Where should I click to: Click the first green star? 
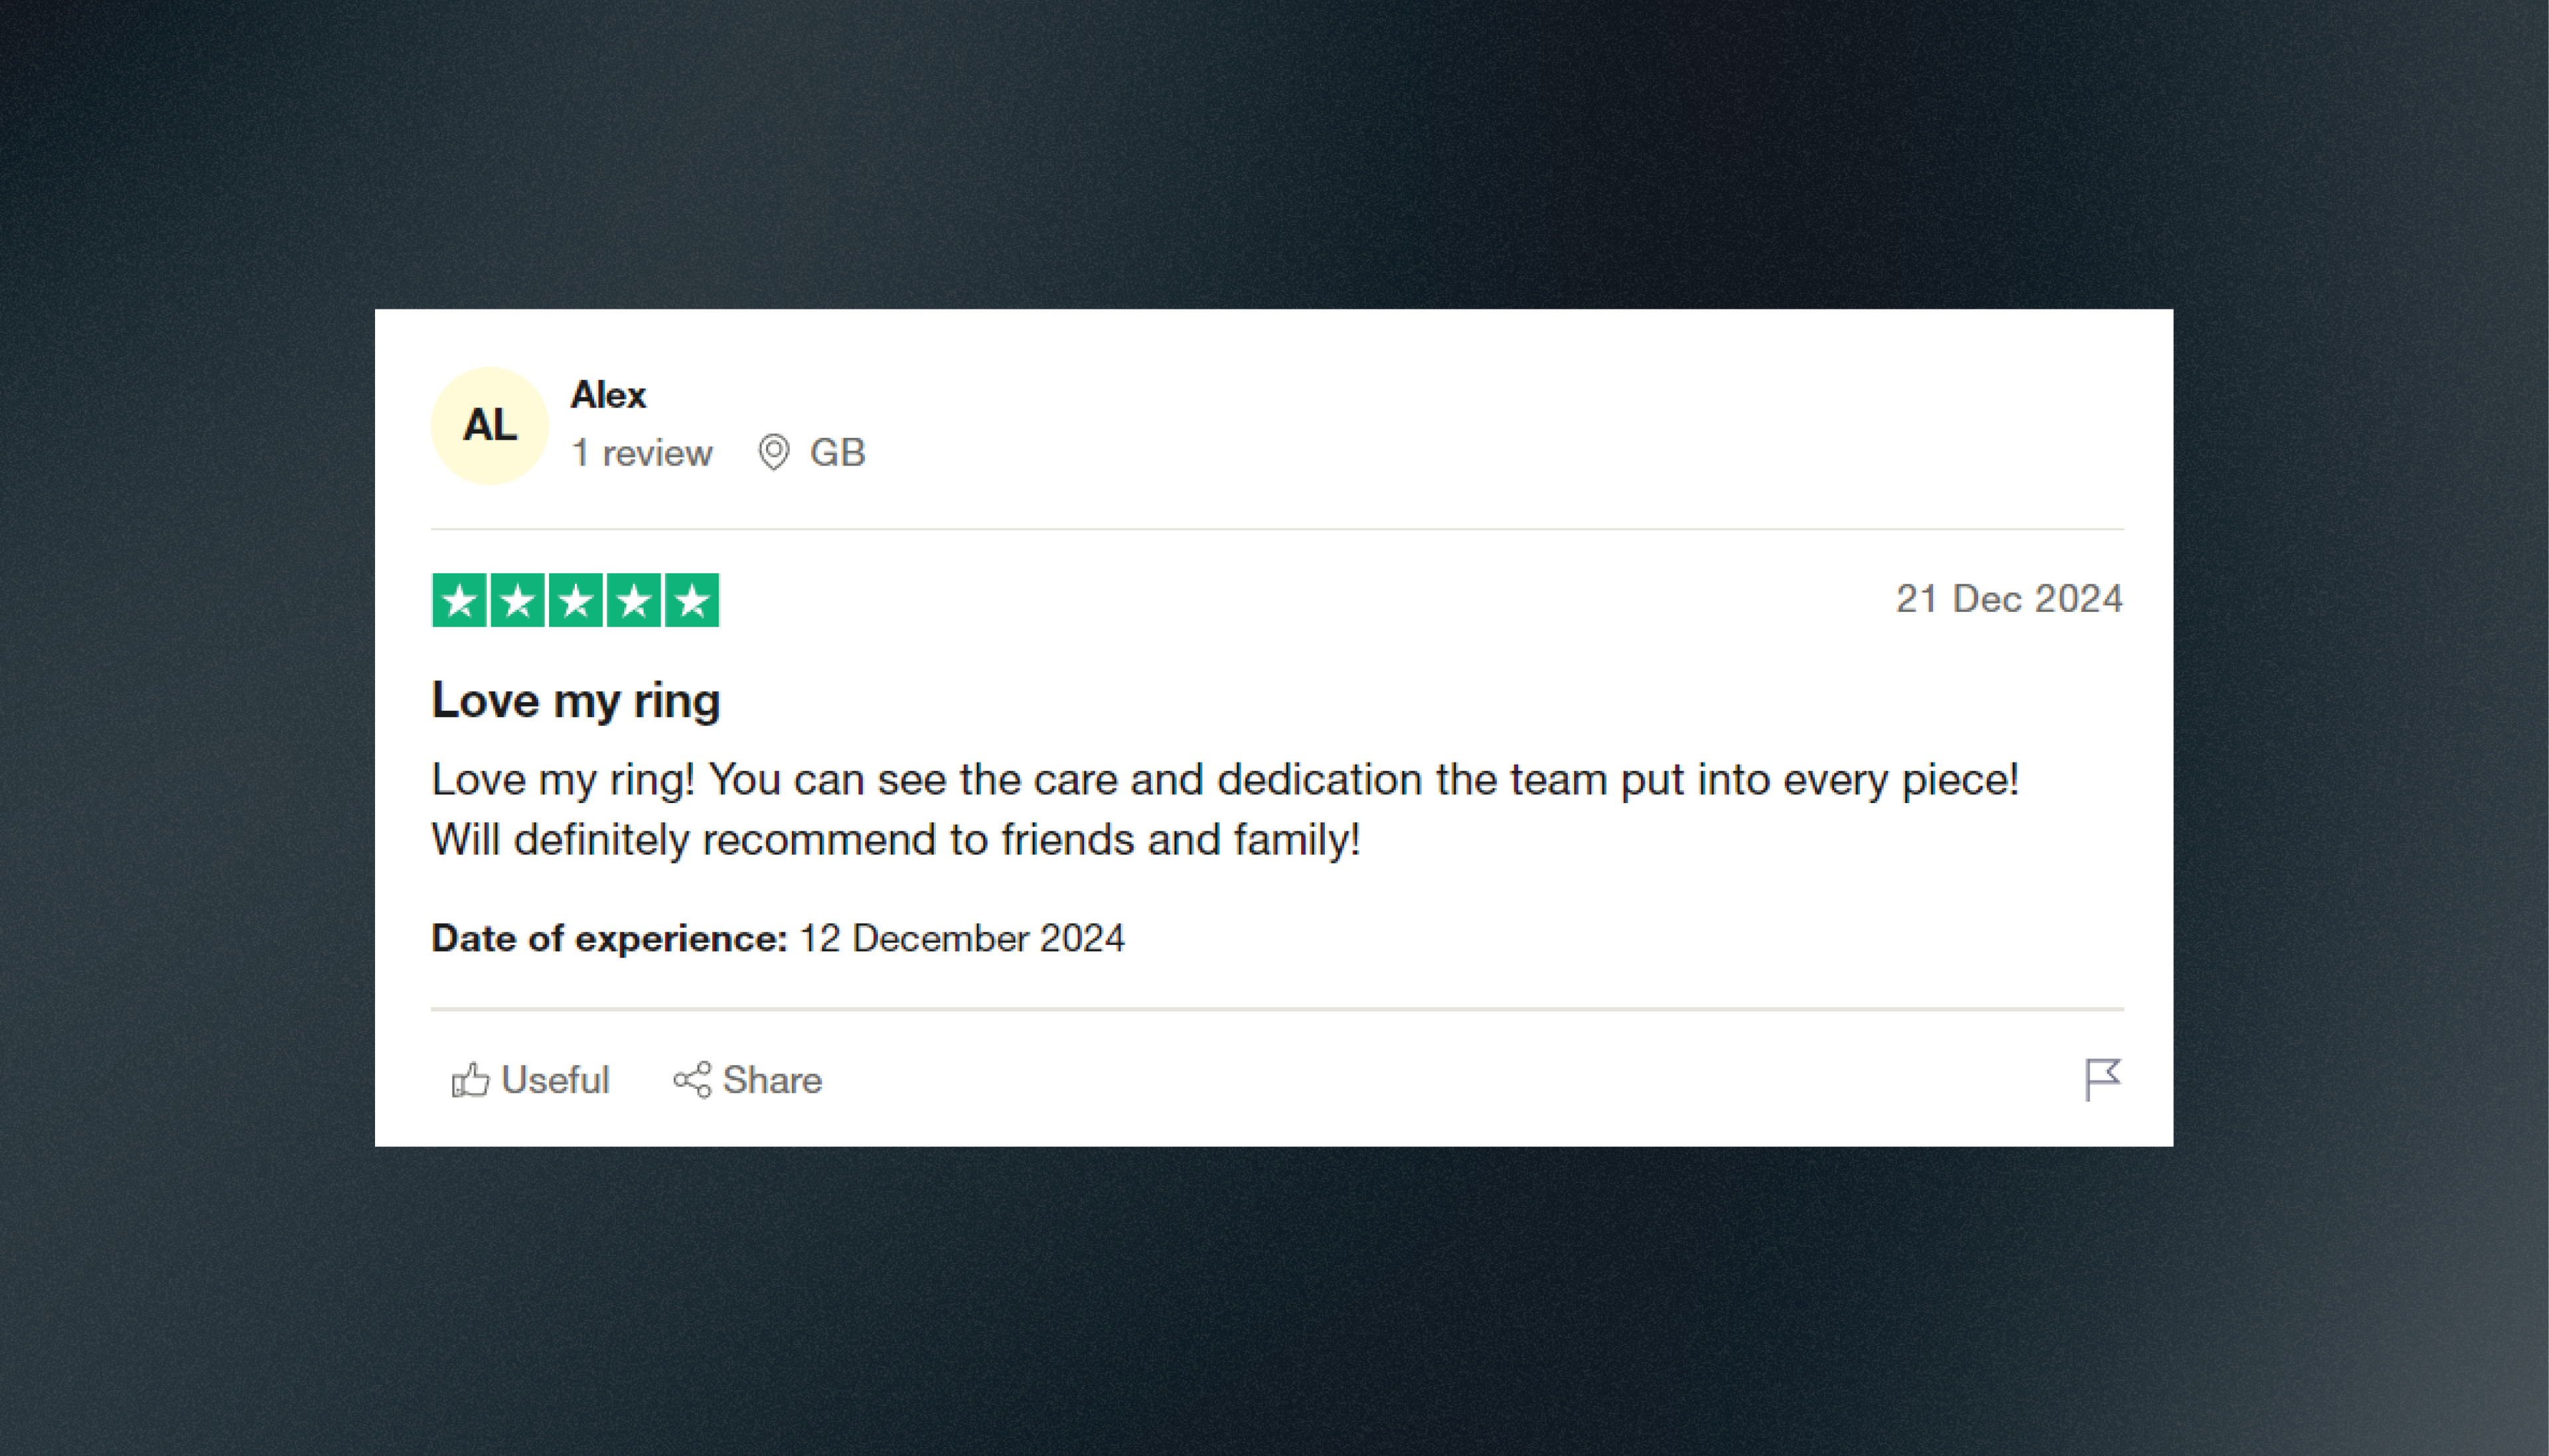459,600
